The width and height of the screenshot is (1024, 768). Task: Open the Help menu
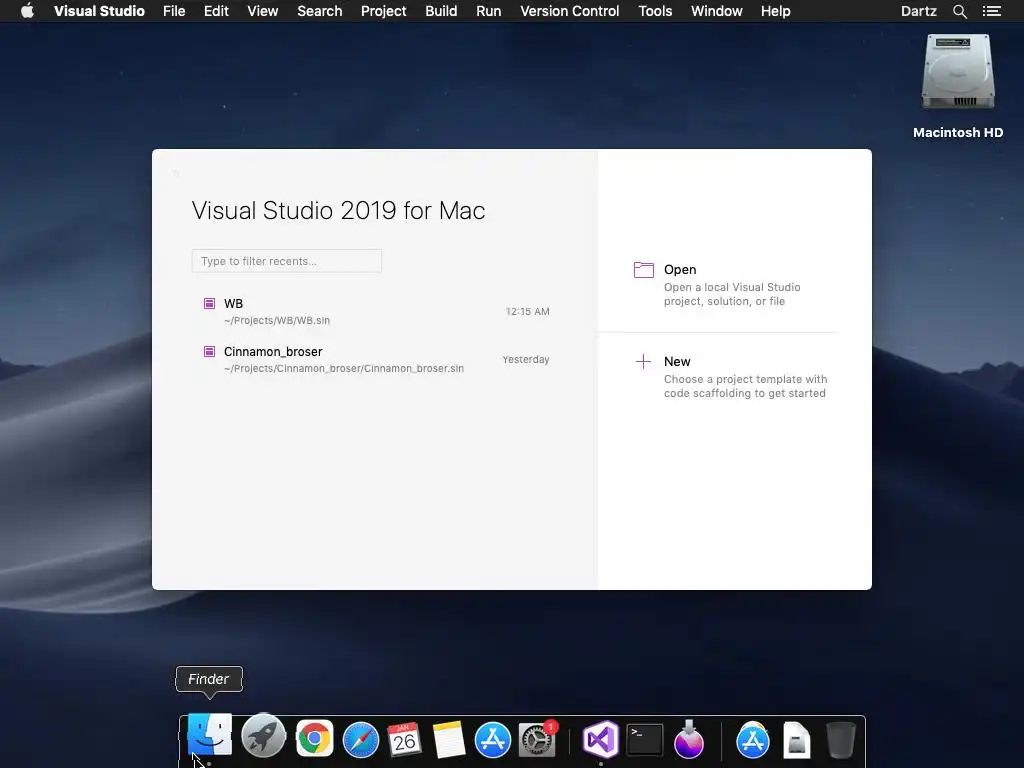775,11
